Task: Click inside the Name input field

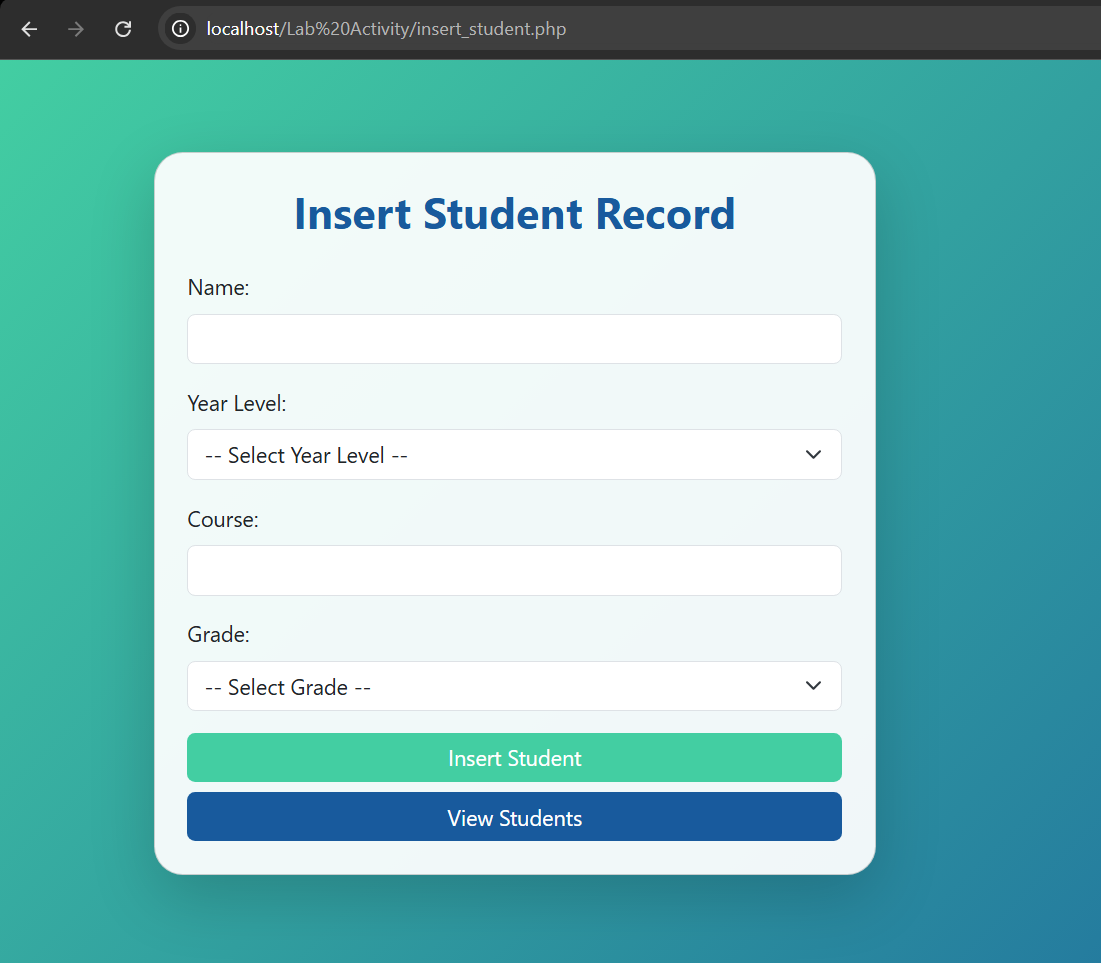Action: pos(514,339)
